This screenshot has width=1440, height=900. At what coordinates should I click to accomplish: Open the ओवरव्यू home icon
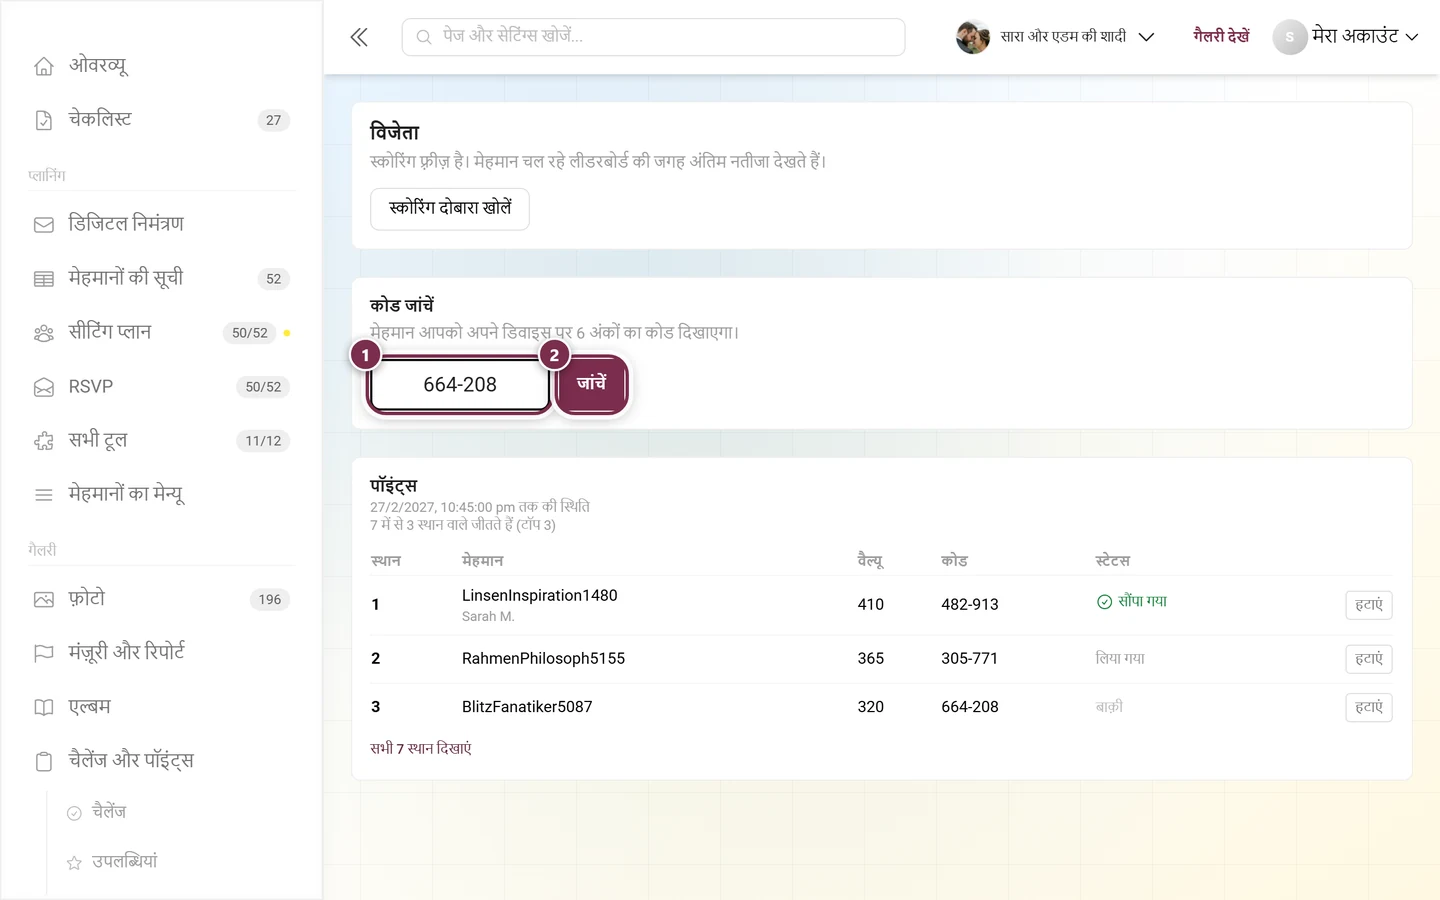pos(44,66)
